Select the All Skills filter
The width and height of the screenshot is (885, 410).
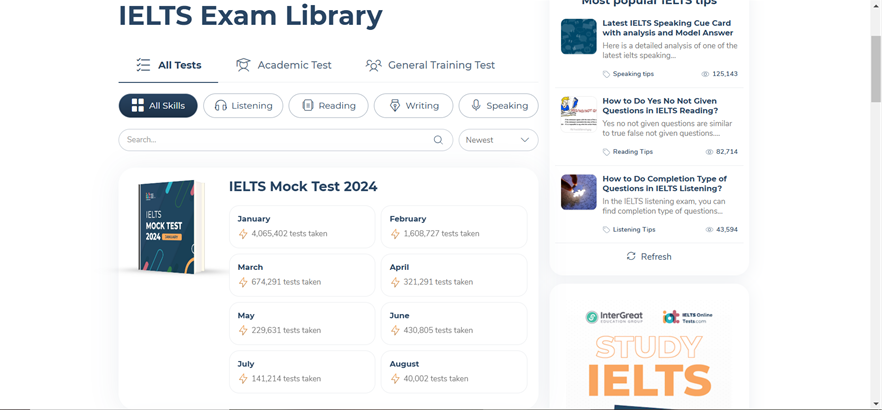click(x=158, y=106)
